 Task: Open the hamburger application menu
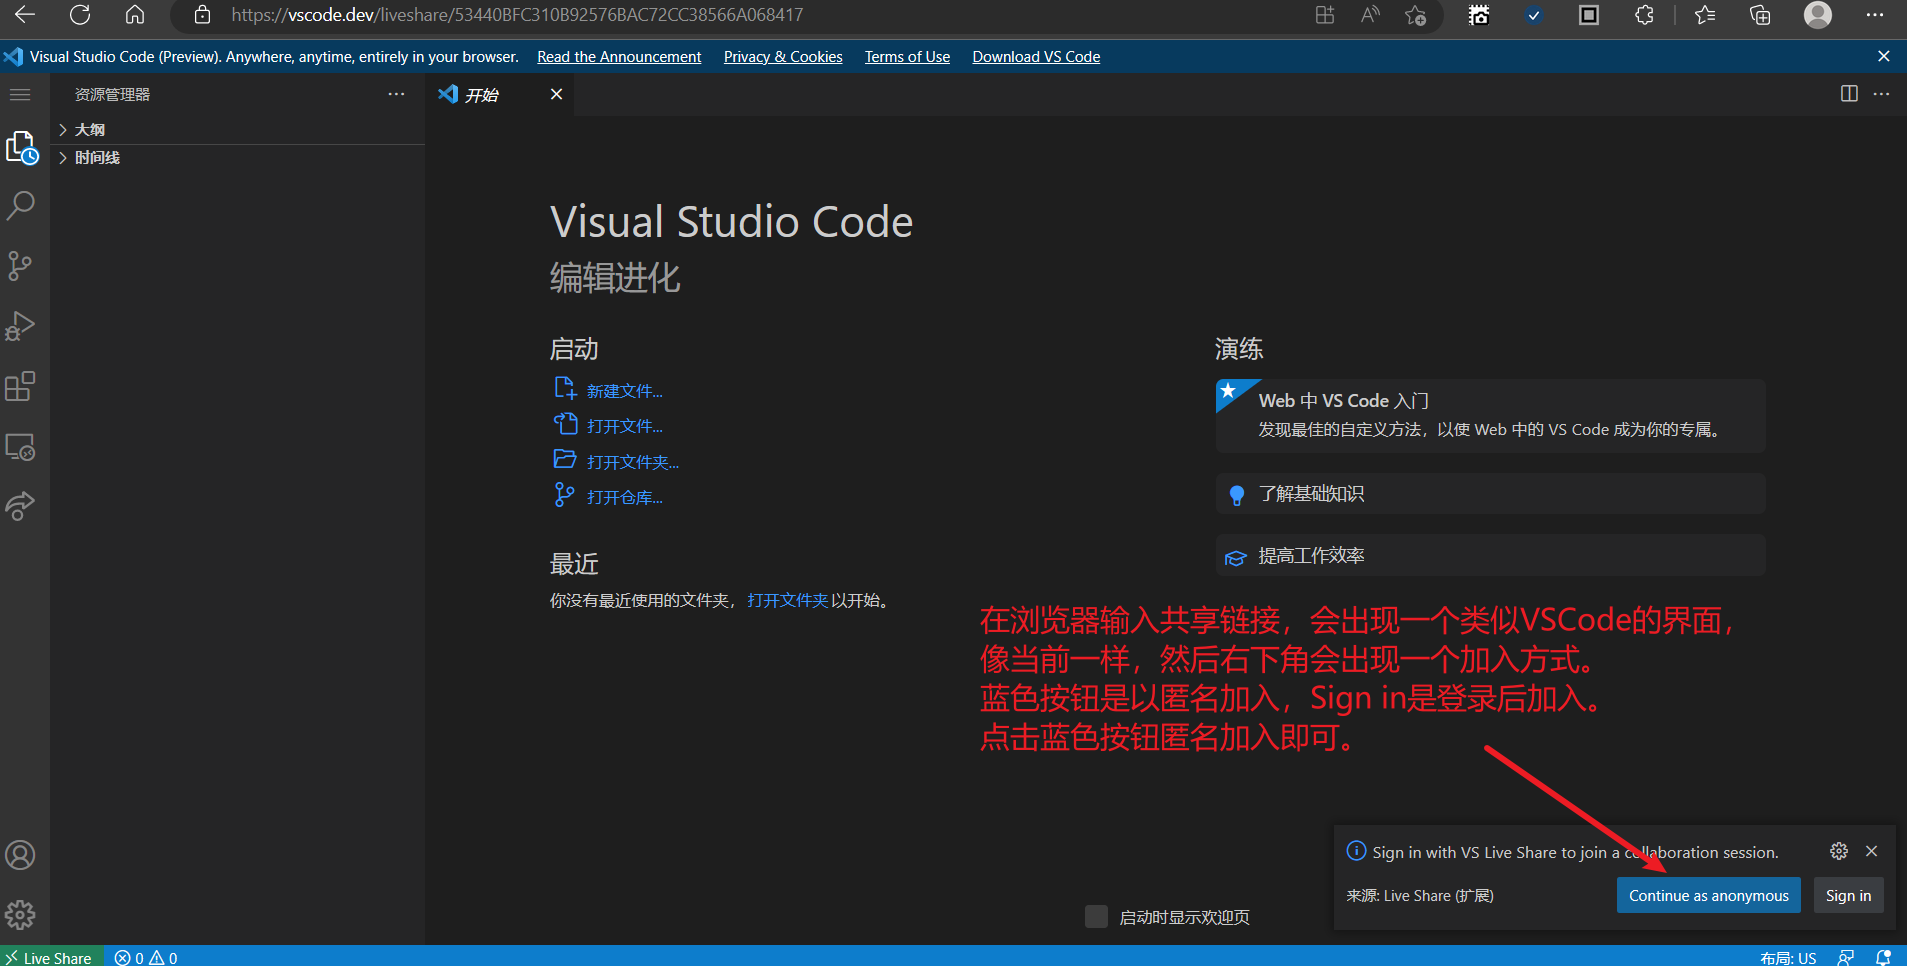(20, 95)
